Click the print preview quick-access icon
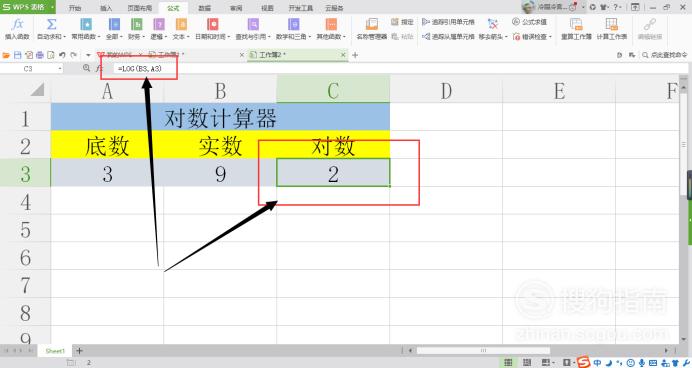The width and height of the screenshot is (692, 368). [x=51, y=55]
